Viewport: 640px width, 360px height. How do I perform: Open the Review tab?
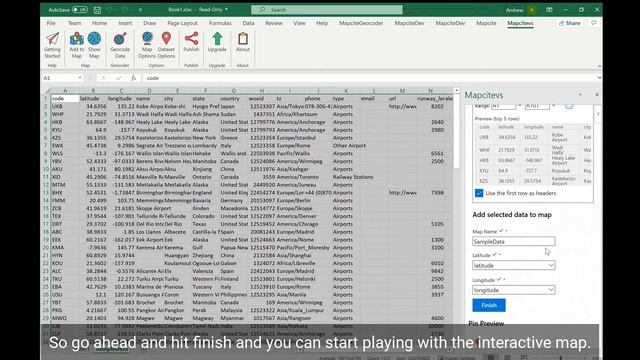[x=274, y=23]
